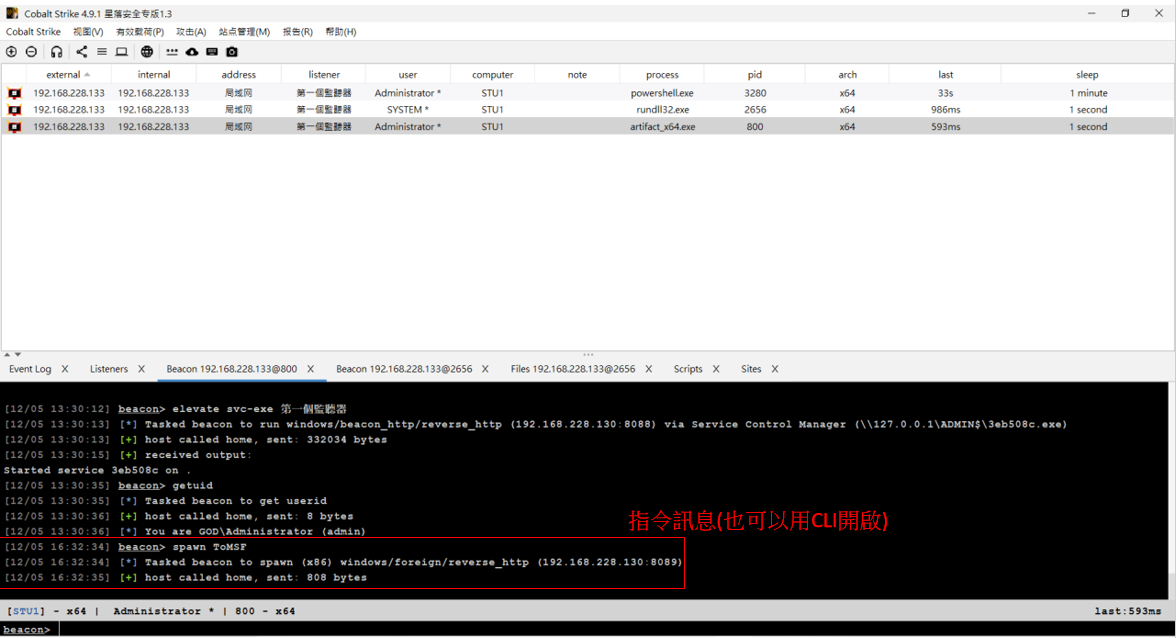The width and height of the screenshot is (1176, 638).
Task: Click the screenshots camera toolbar icon
Action: pos(232,52)
